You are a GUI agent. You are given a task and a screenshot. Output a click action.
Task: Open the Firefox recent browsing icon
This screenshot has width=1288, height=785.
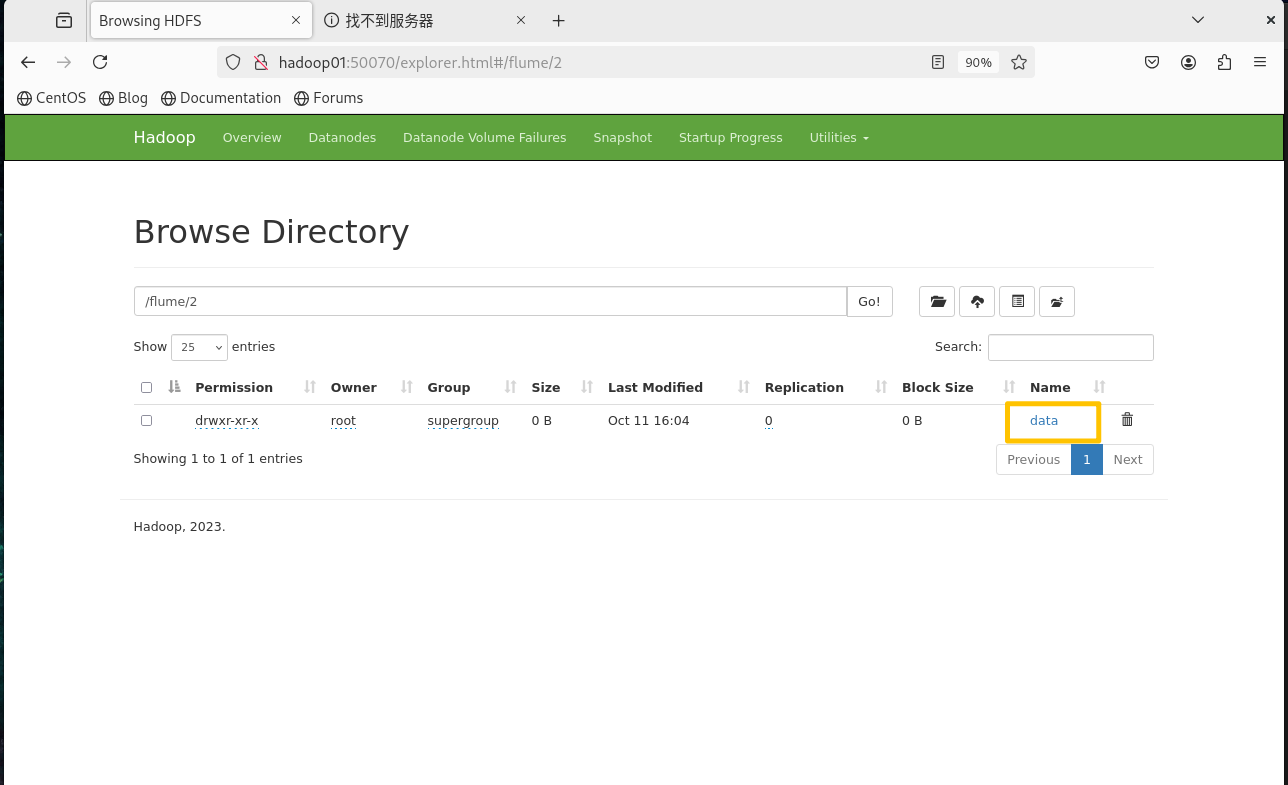64,20
